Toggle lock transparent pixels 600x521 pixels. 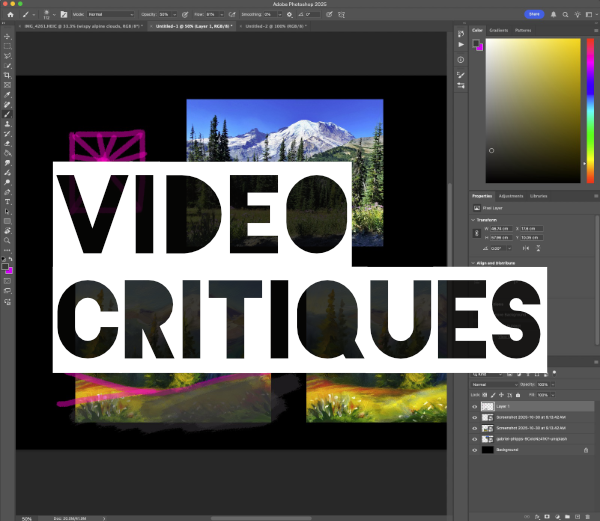tap(485, 395)
